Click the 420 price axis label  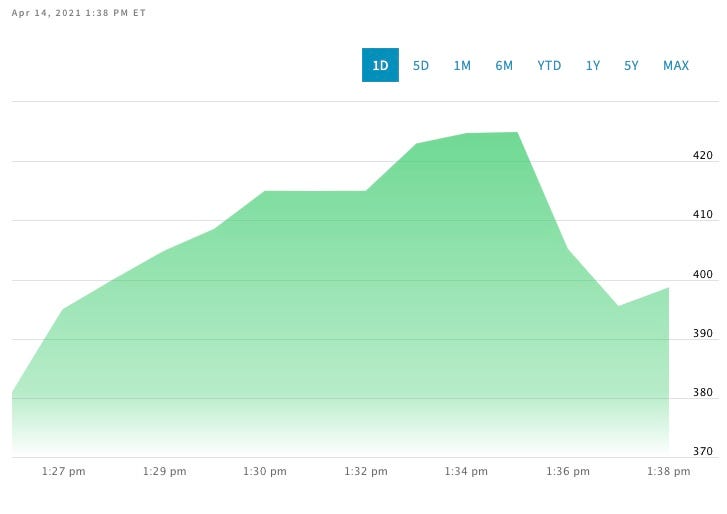click(x=702, y=155)
